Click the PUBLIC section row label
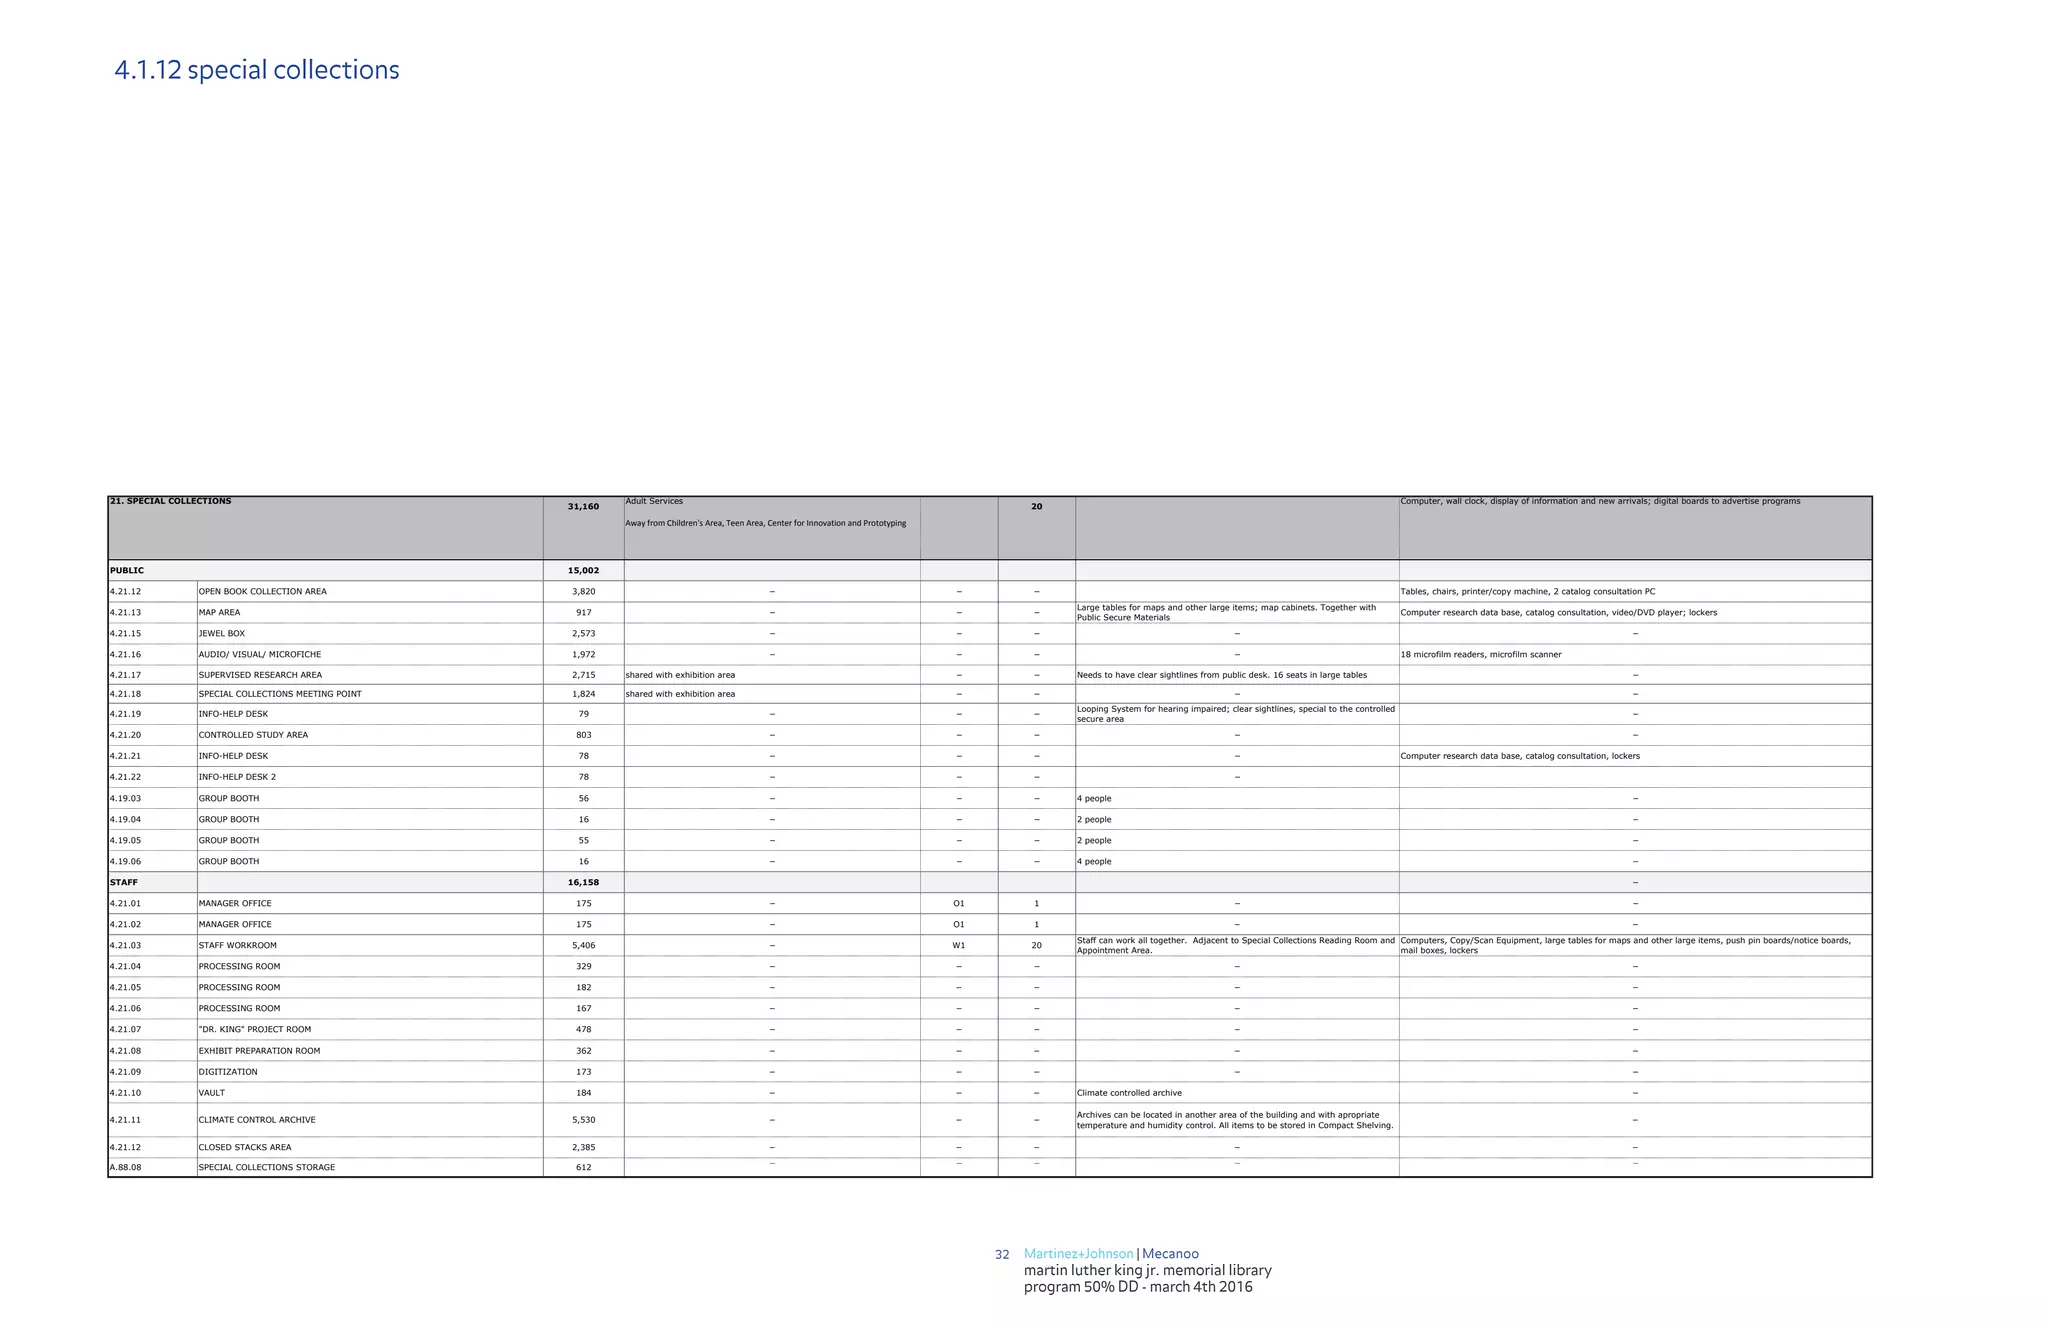 127,570
